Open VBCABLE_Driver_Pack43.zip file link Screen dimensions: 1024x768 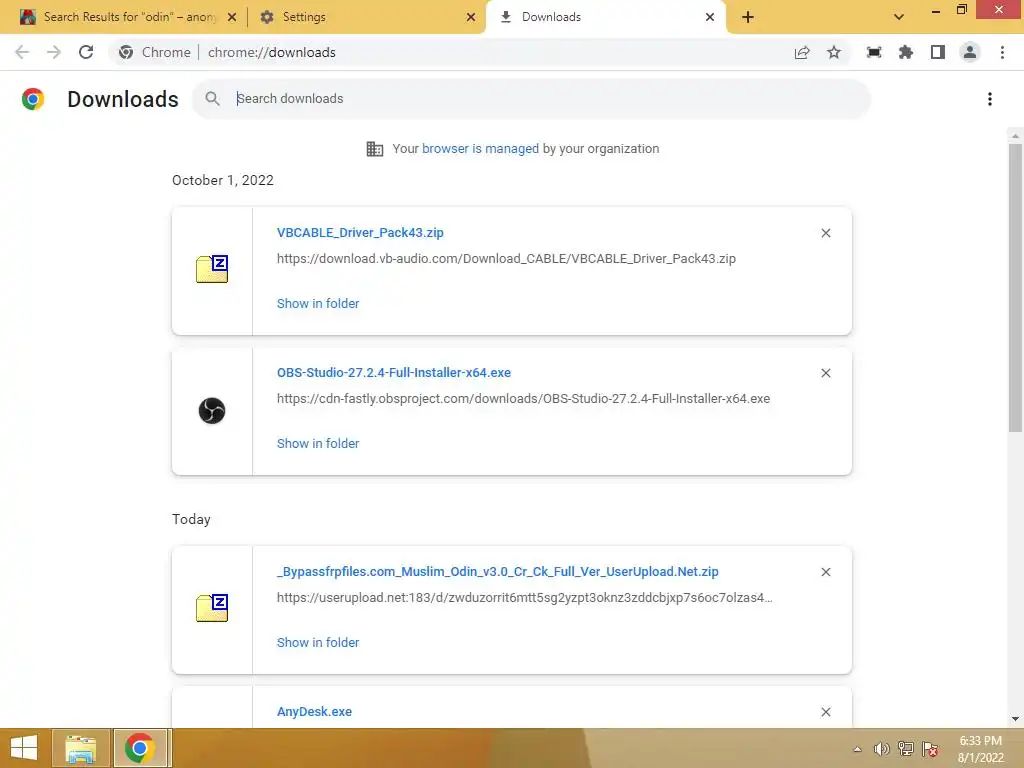coord(360,232)
